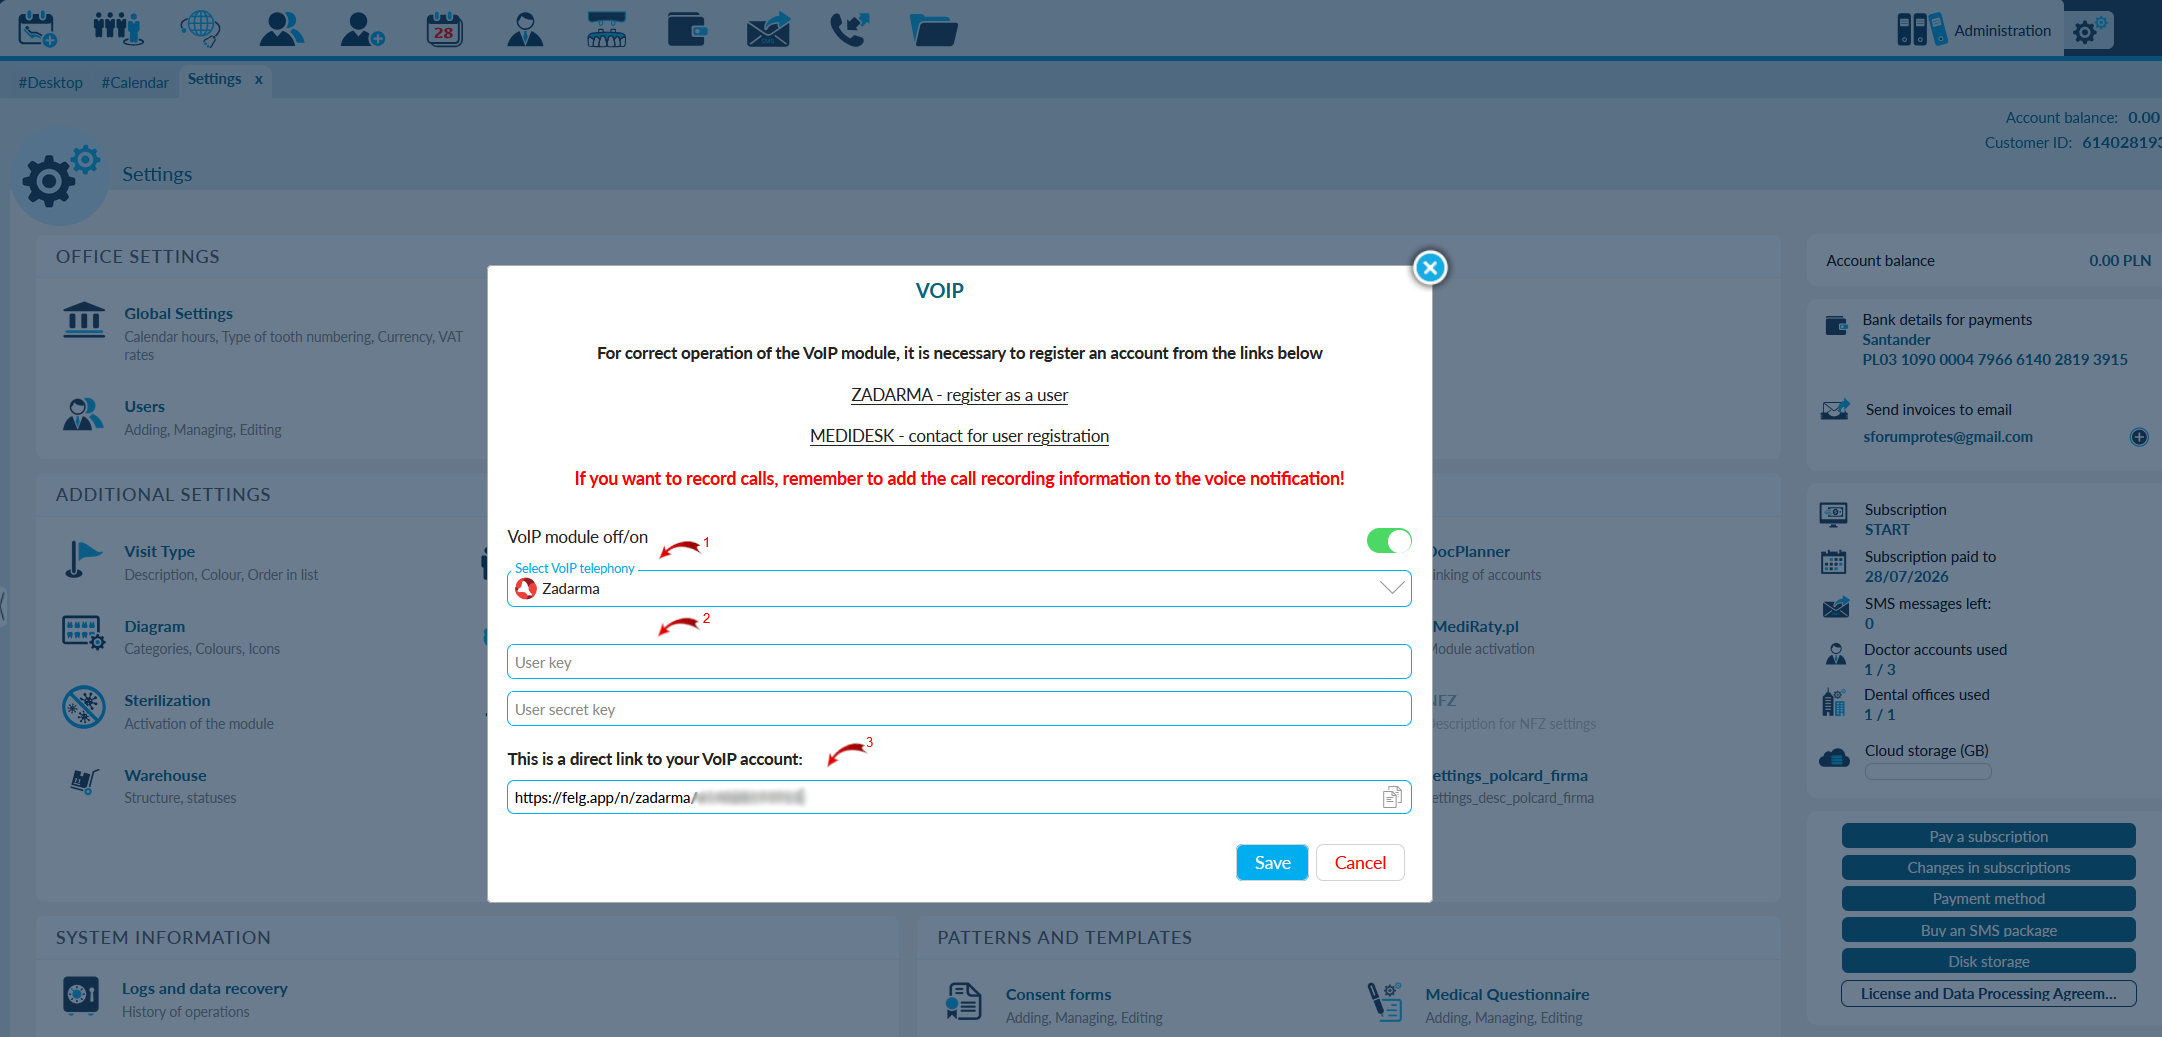Add another invoice email address

2139,437
